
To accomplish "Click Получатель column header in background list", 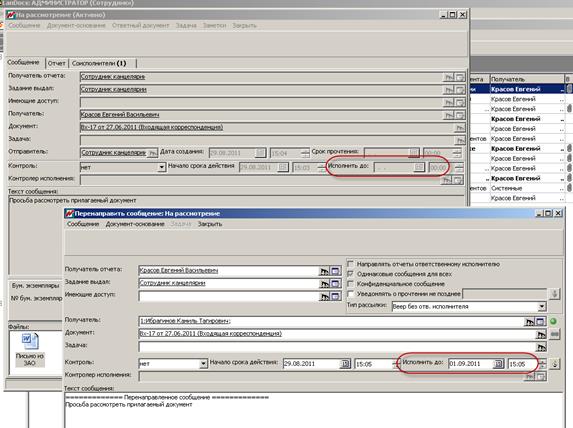I will [x=526, y=79].
